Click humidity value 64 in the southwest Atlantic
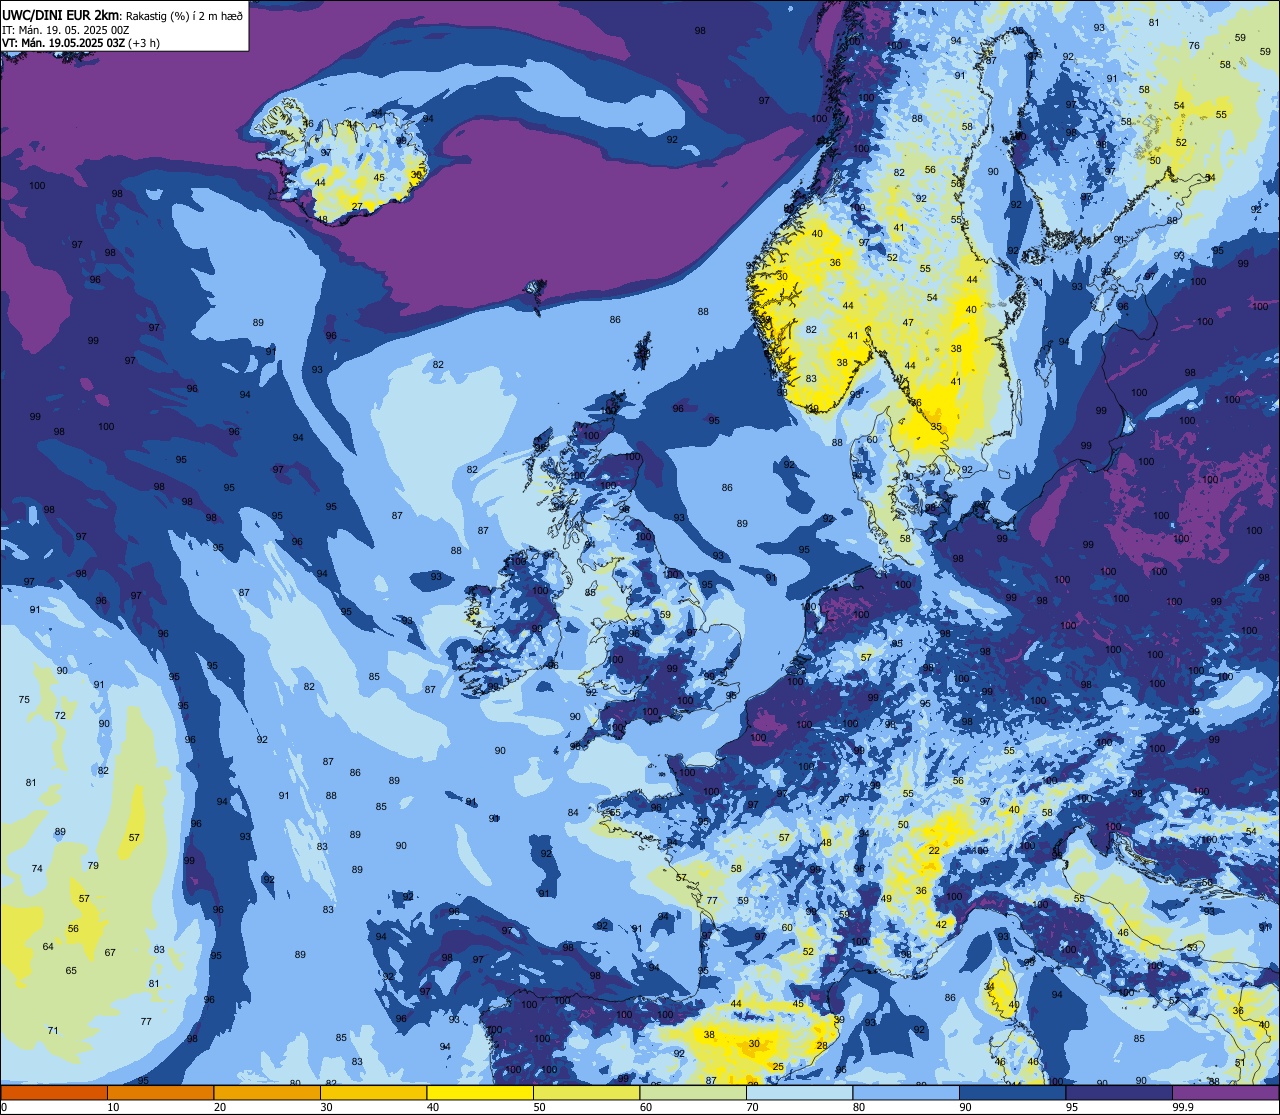1280x1115 pixels. [x=48, y=946]
